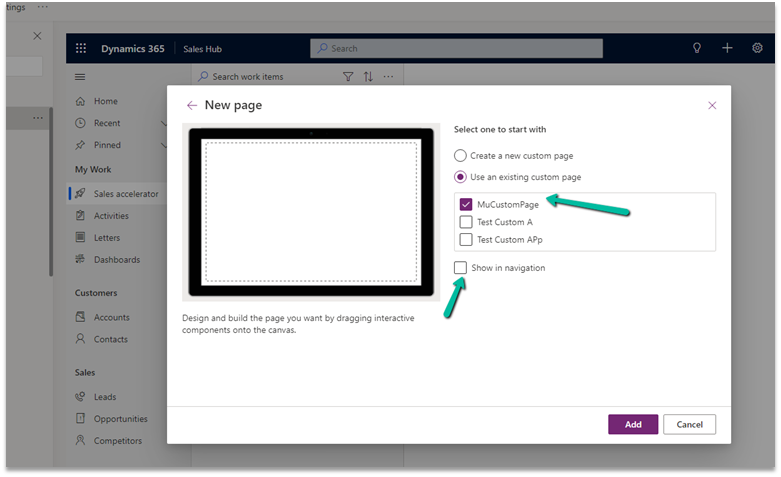Uncheck the MuCustomPage checkbox

466,205
